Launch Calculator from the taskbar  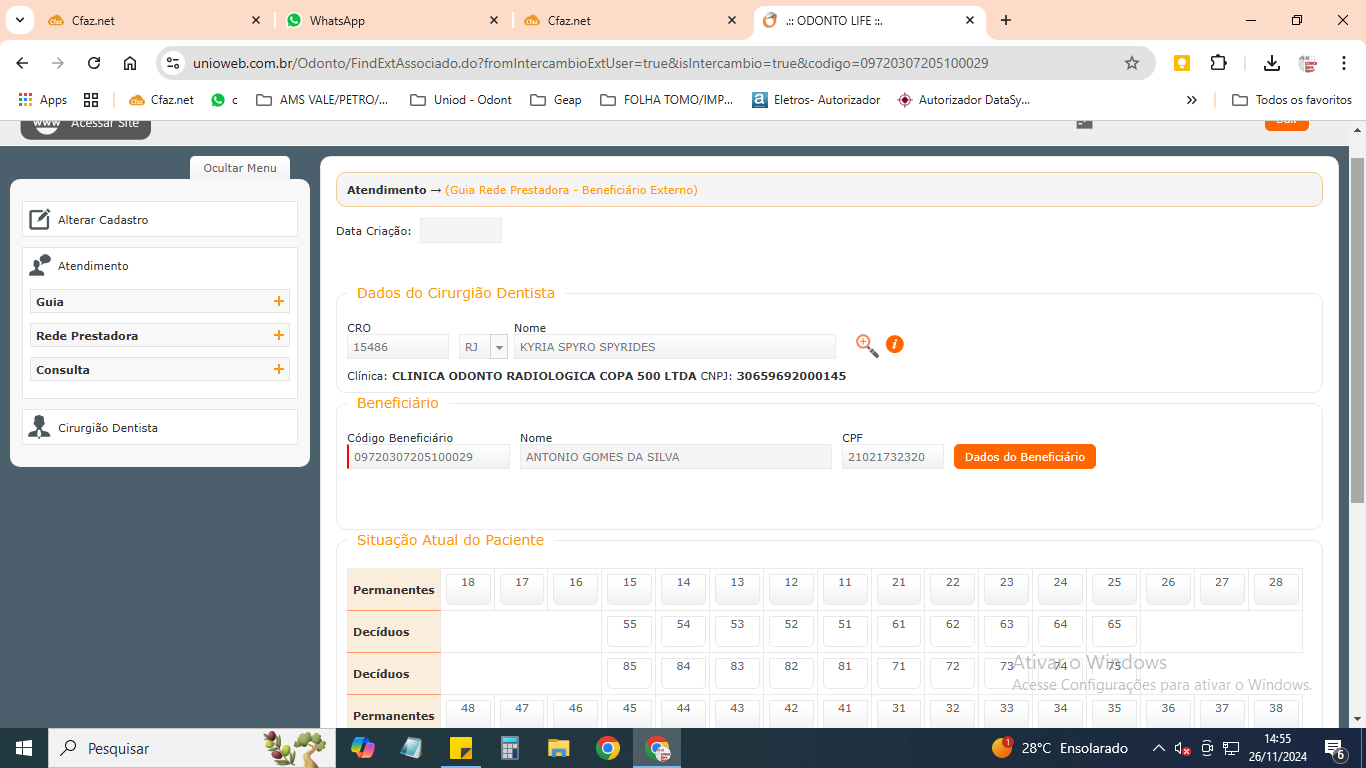[x=510, y=748]
